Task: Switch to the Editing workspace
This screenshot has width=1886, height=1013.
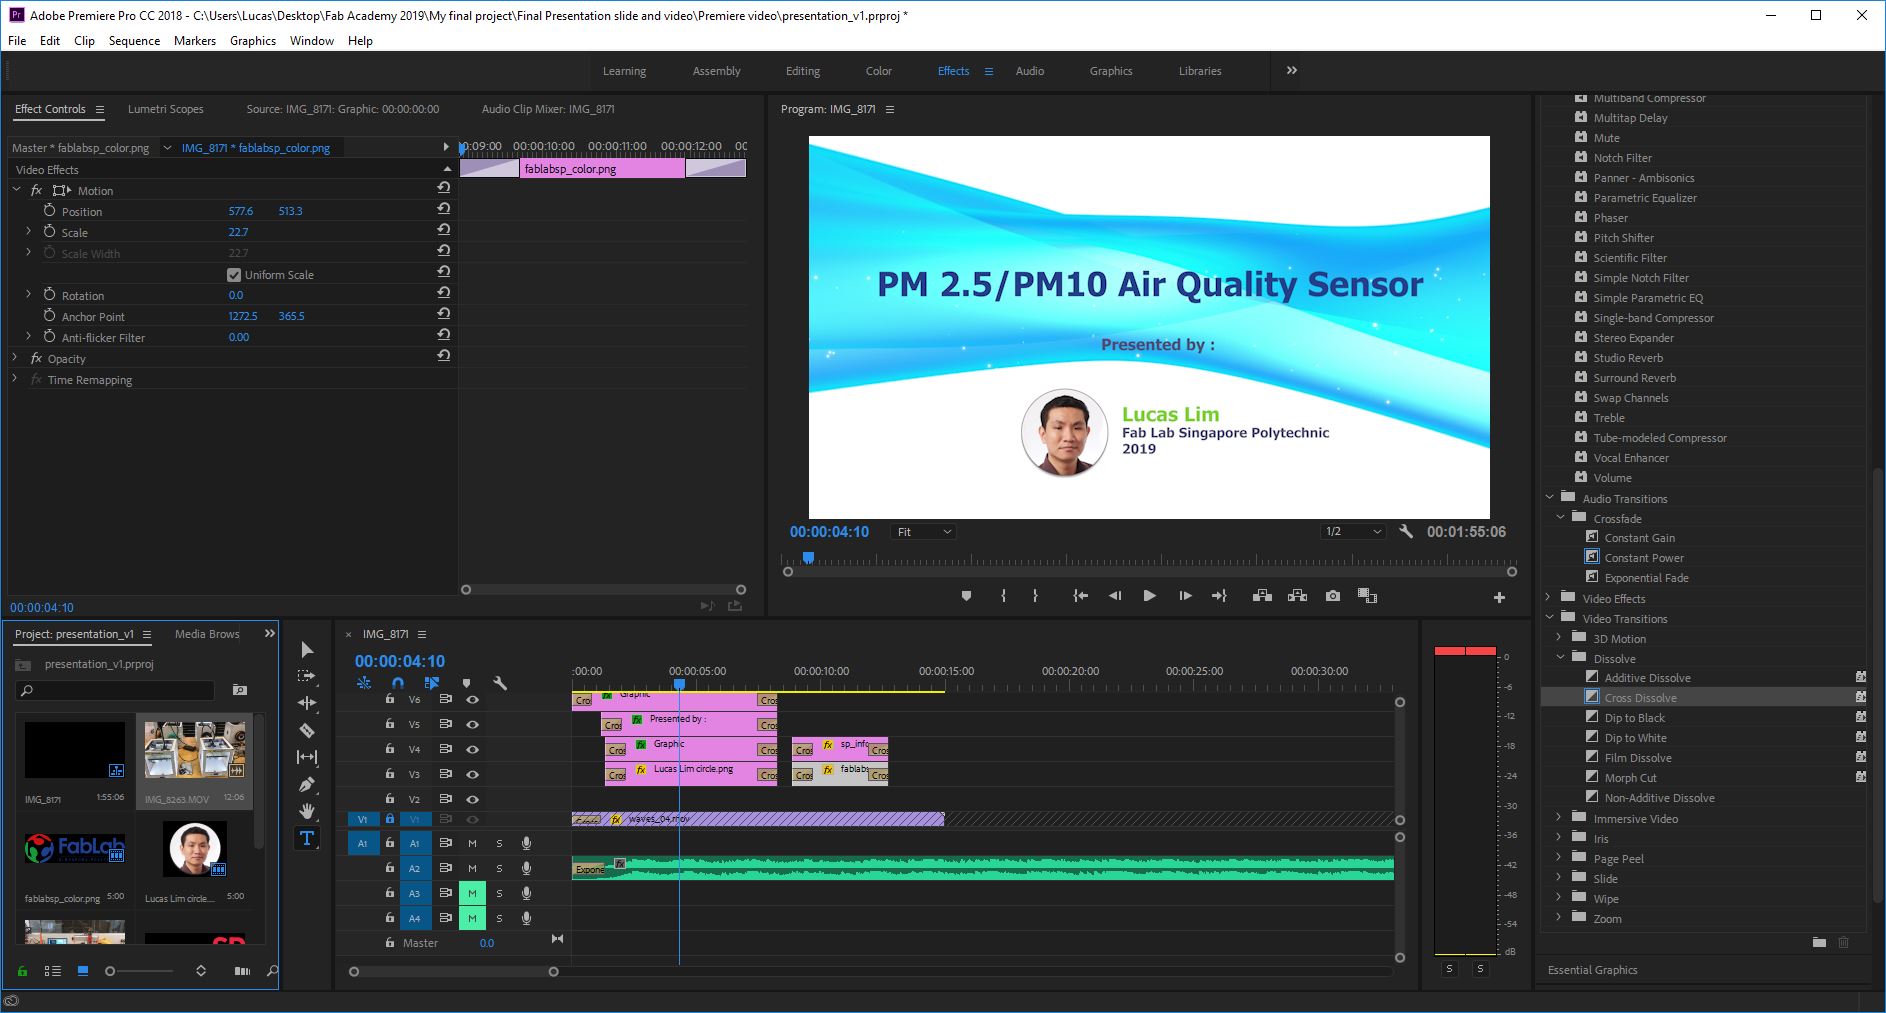Action: pos(802,71)
